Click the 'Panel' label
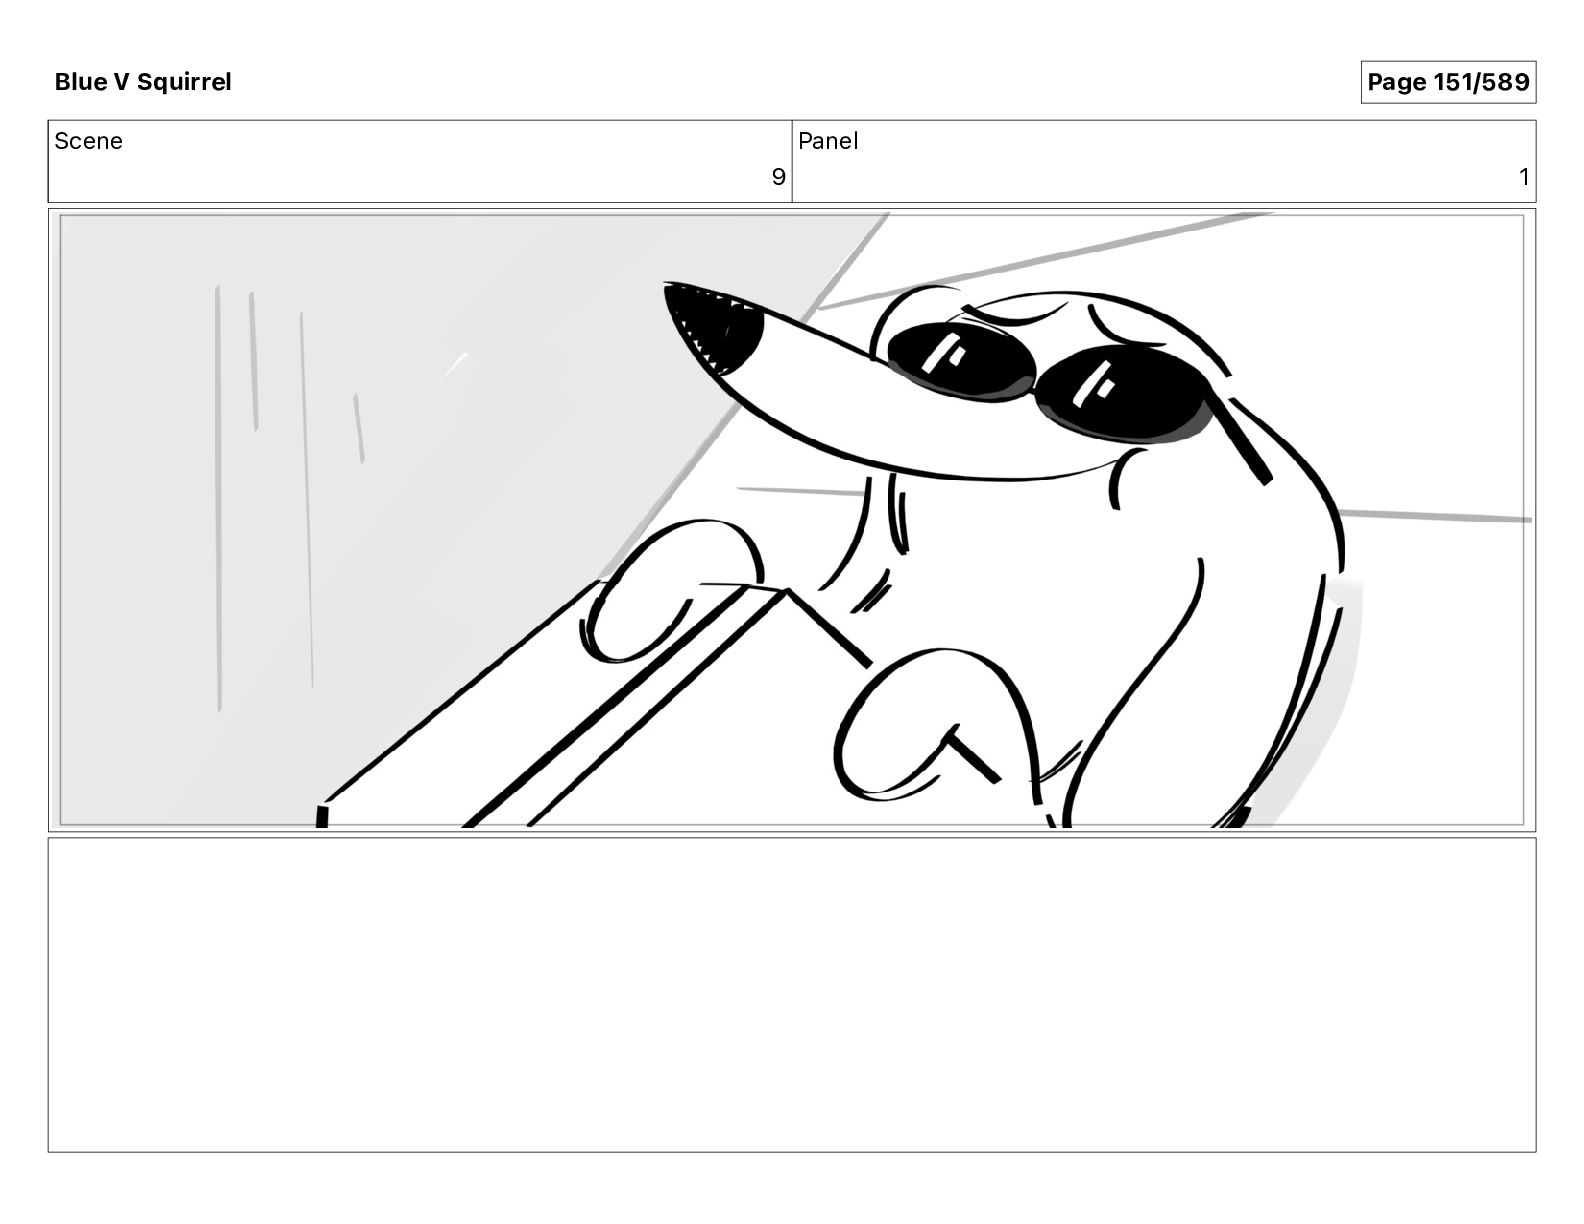 (x=828, y=141)
